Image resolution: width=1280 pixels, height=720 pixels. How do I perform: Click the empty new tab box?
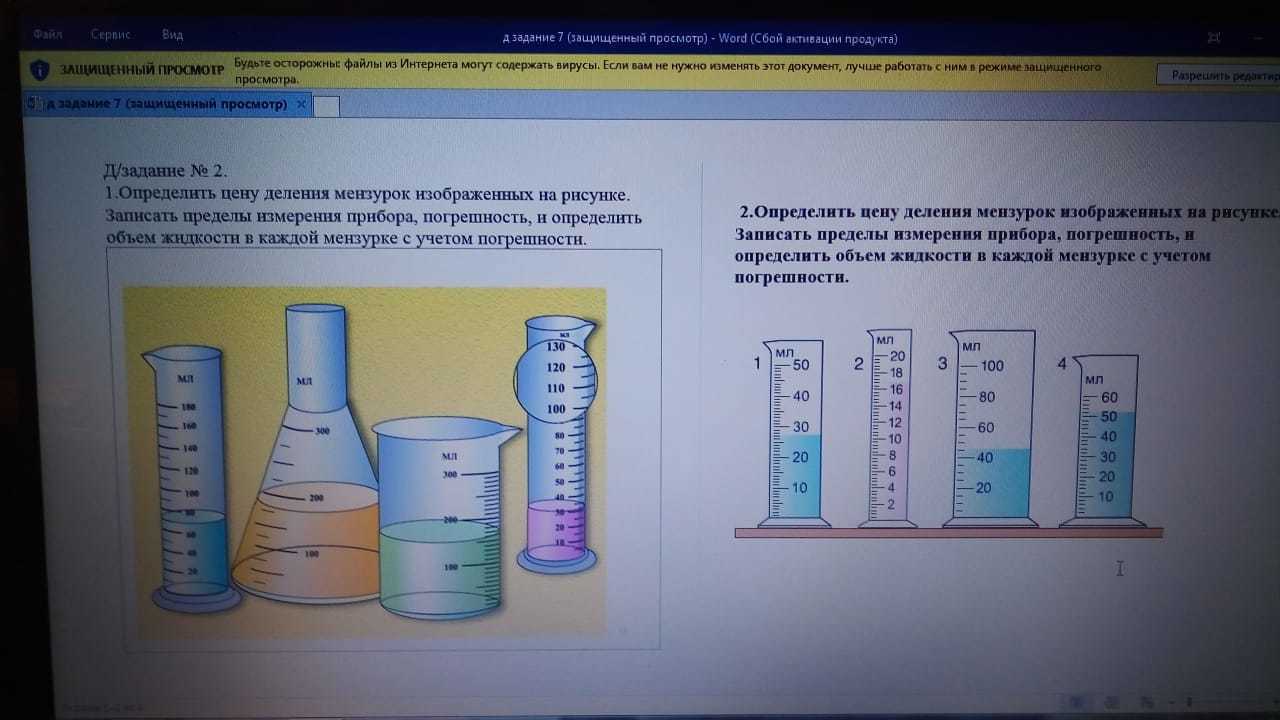point(327,106)
